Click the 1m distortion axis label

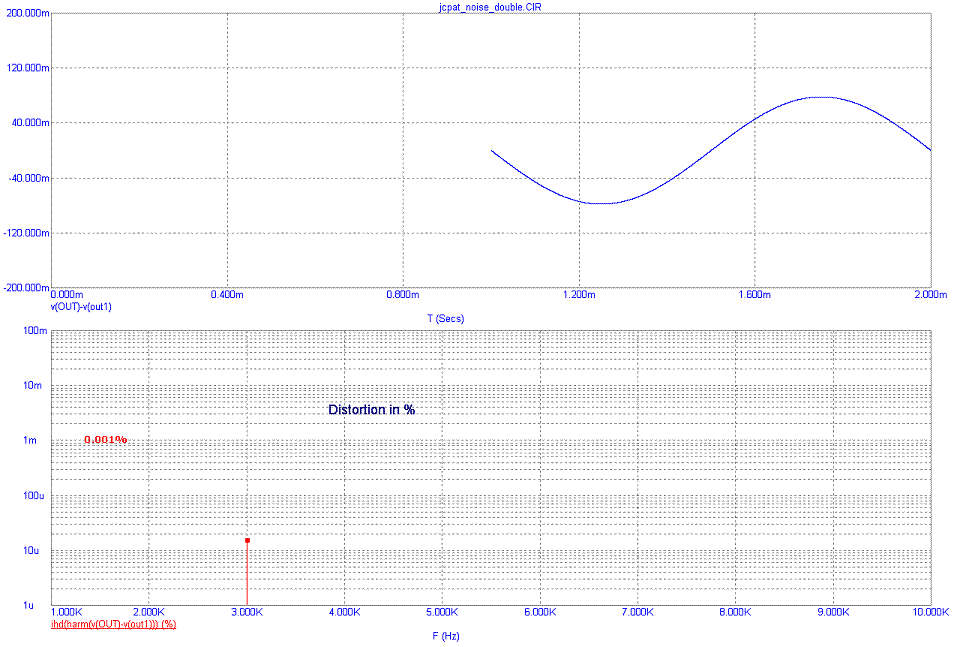[30, 440]
